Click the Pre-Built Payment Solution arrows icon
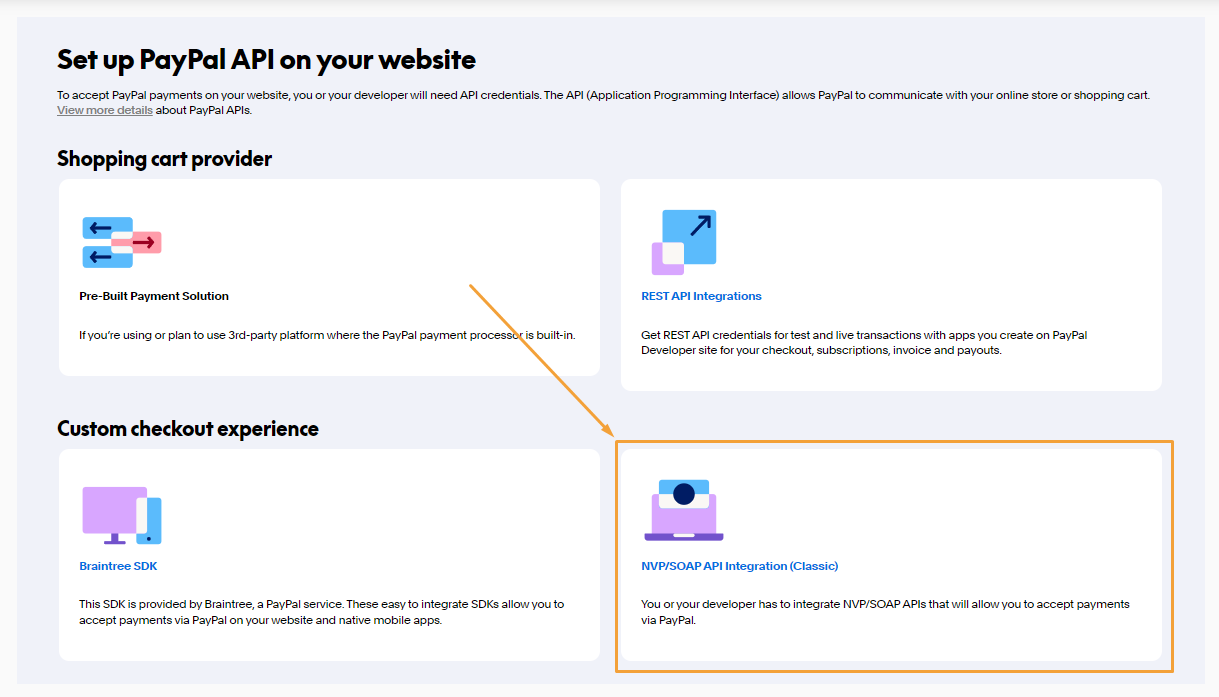This screenshot has height=697, width=1219. tap(121, 242)
